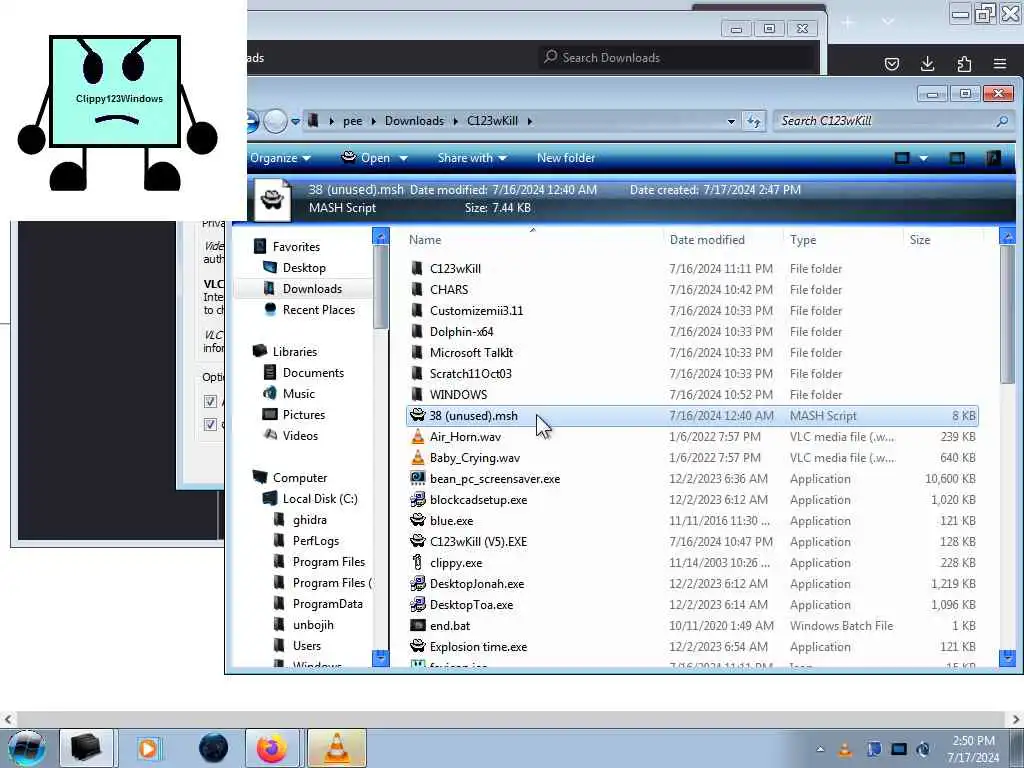Open the black folder taskbar icon
Image resolution: width=1024 pixels, height=768 pixels.
click(86, 748)
